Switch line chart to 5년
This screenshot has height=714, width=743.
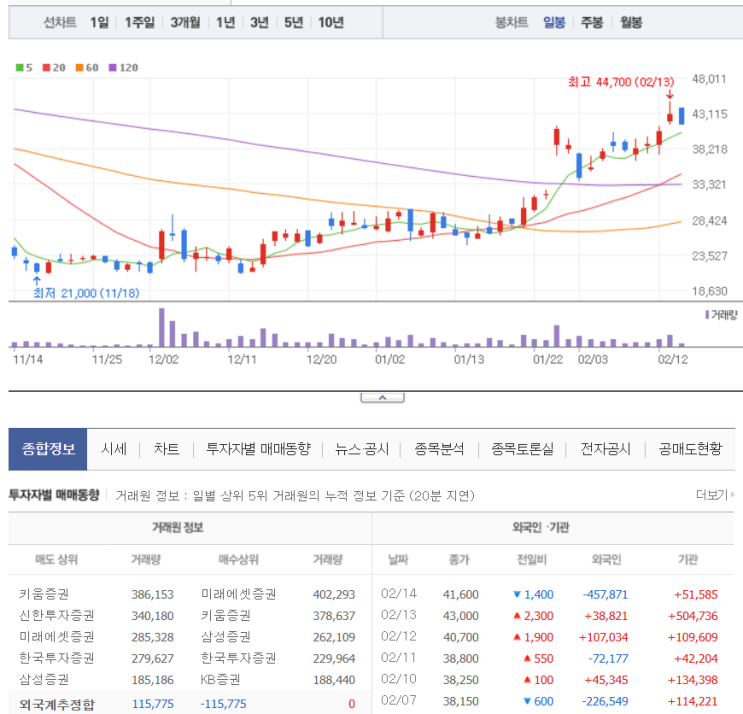pos(293,22)
